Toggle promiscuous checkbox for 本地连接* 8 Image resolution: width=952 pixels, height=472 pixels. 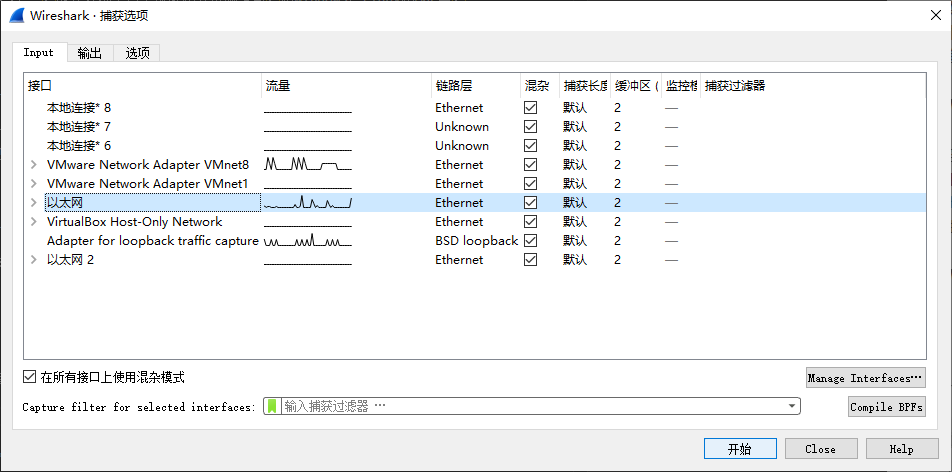tap(531, 108)
